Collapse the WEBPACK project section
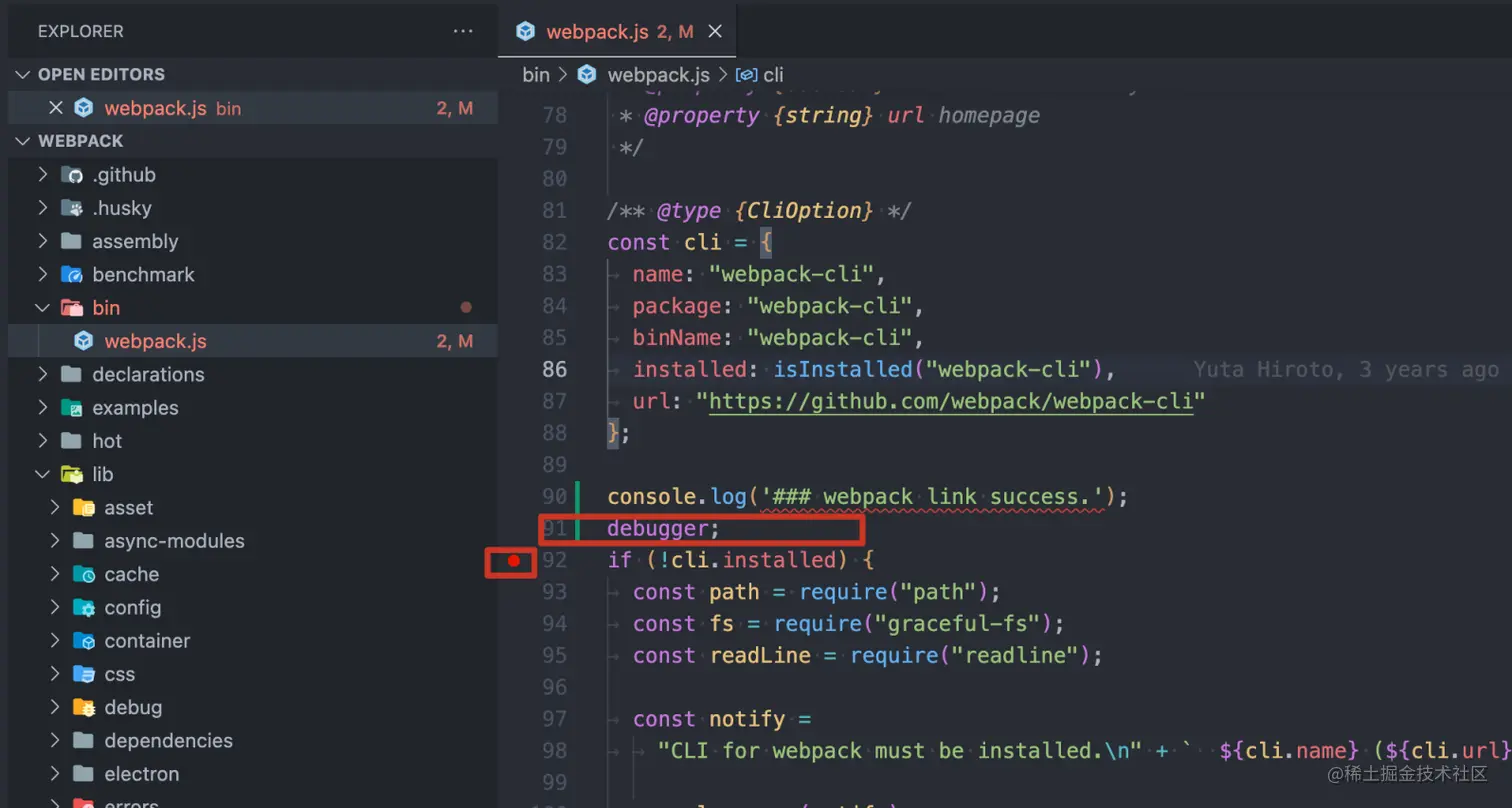 (x=22, y=141)
